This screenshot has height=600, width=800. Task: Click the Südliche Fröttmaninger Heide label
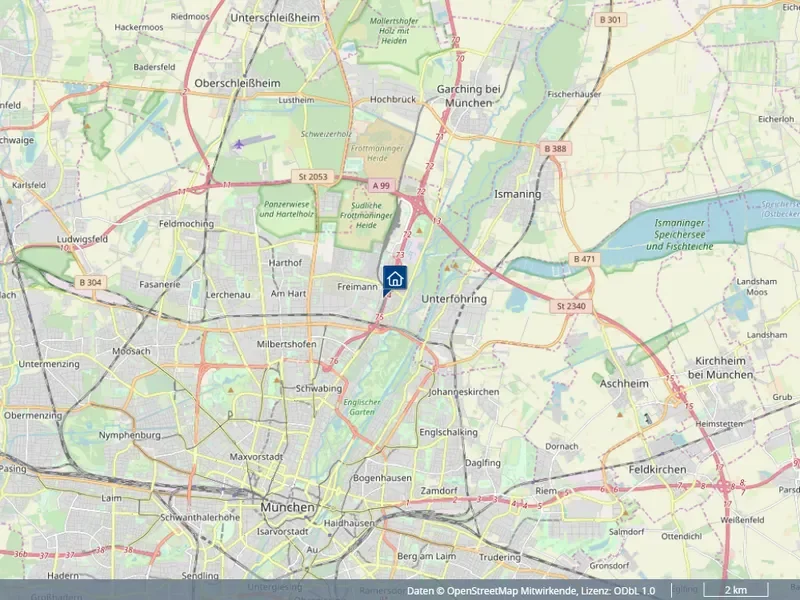[366, 215]
